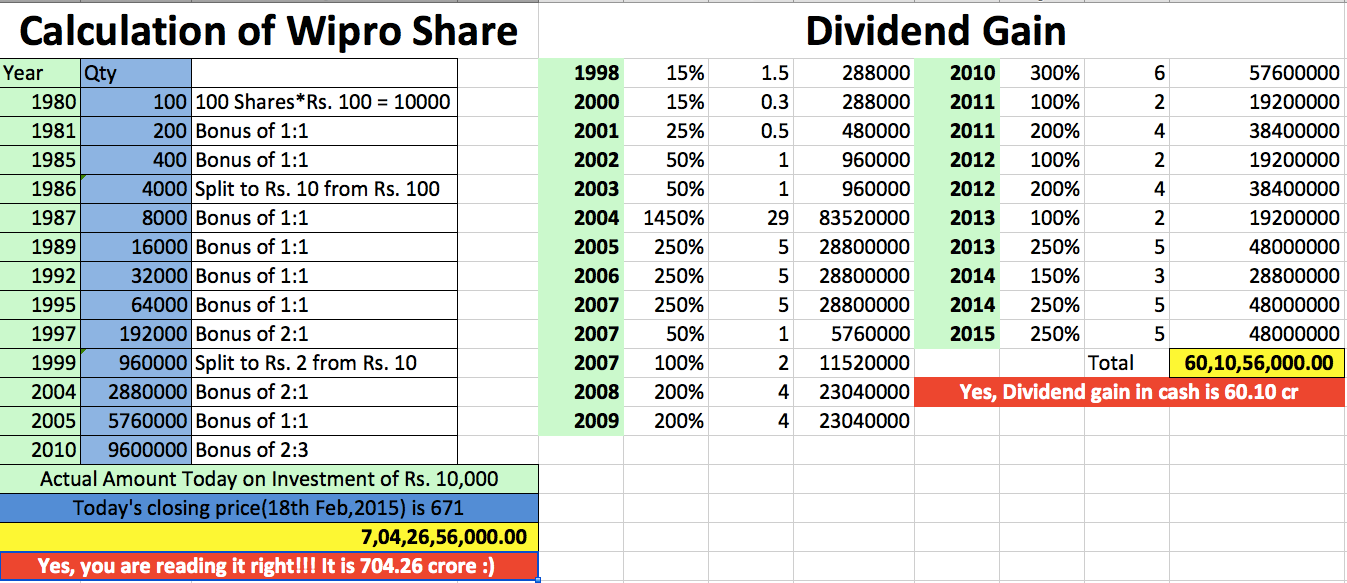This screenshot has width=1347, height=583.
Task: Click 'Actual Amount Today on Investment of Rs. 10,000'
Action: coord(269,479)
